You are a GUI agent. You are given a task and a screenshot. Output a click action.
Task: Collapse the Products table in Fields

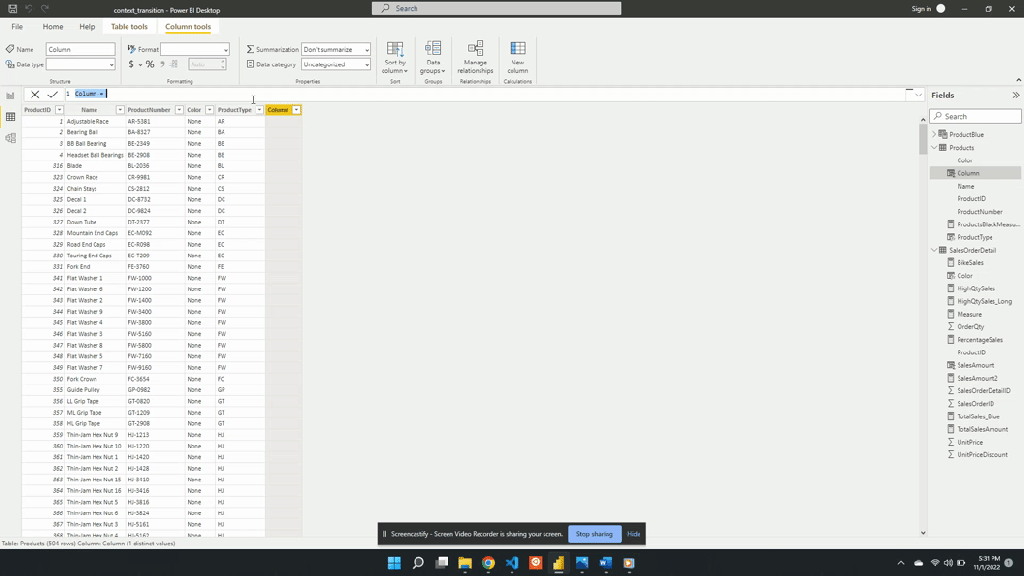pyautogui.click(x=935, y=147)
